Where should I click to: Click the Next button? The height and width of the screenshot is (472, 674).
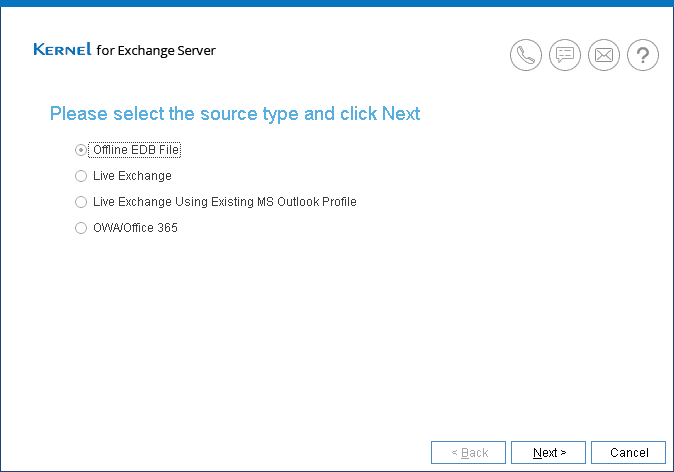pos(548,453)
